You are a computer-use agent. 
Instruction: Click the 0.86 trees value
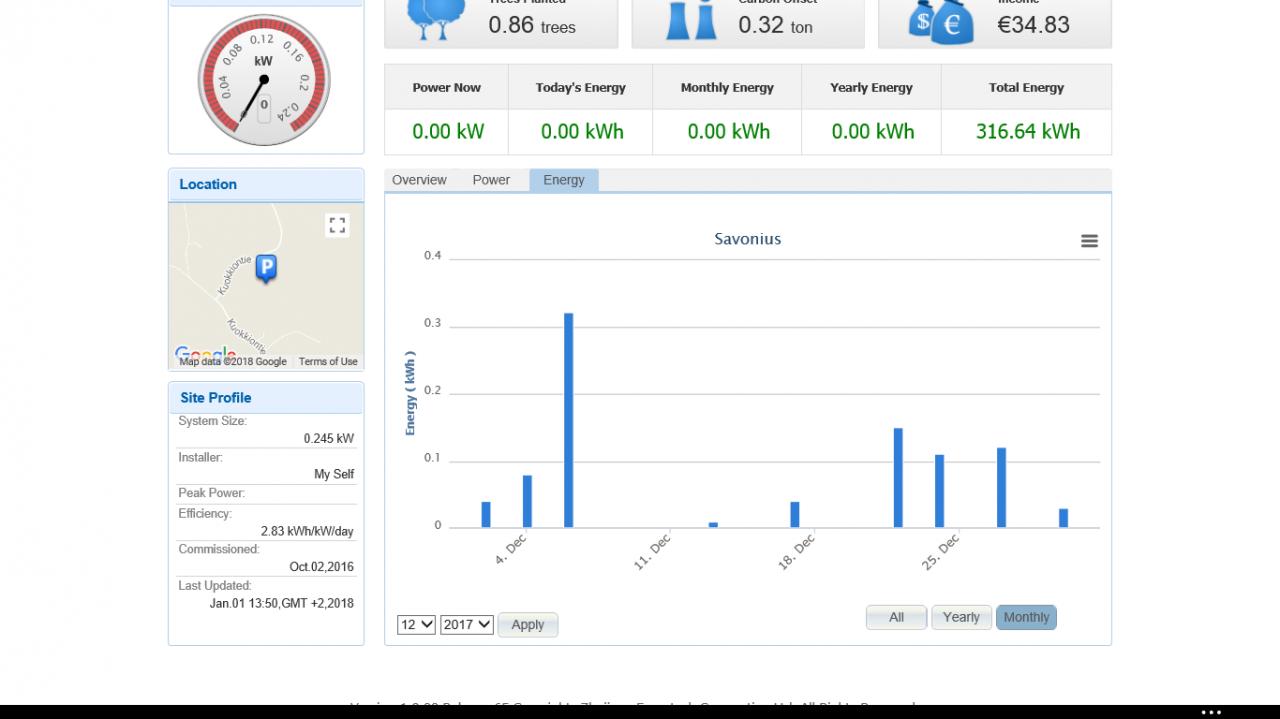532,25
